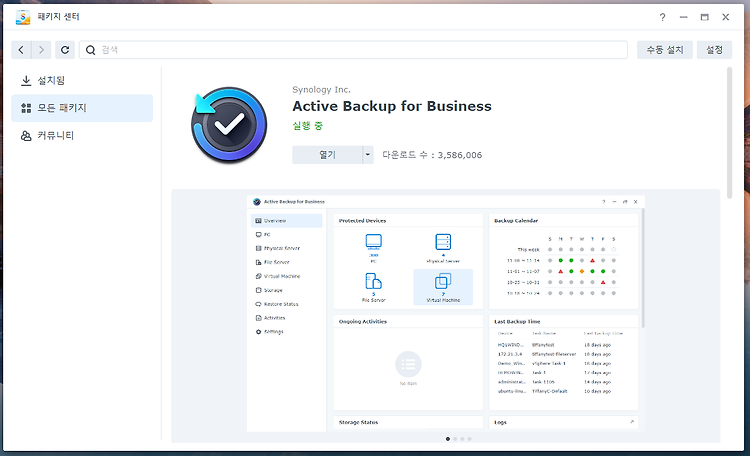Go forward with the right arrow button
Screen dimensions: 750x456
[x=41, y=50]
